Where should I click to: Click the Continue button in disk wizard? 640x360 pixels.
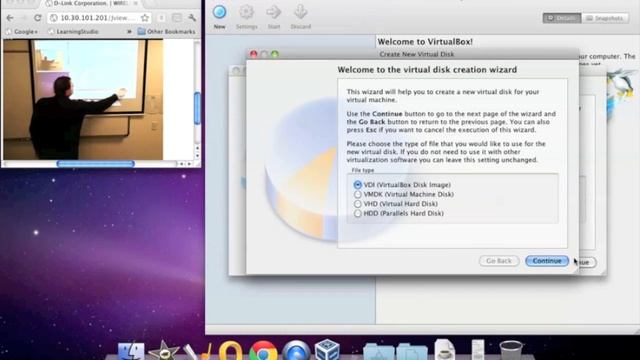[547, 261]
